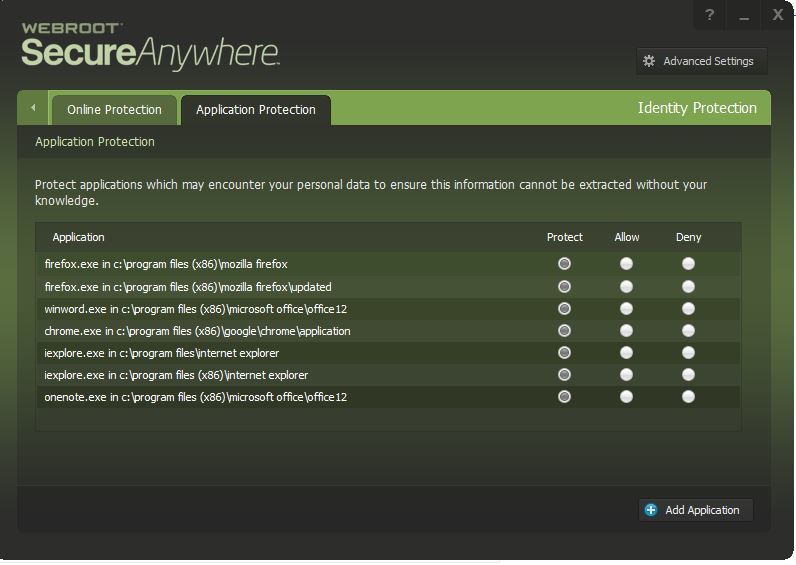The height and width of the screenshot is (565, 796).
Task: Click the Add Application button
Action: tap(696, 510)
